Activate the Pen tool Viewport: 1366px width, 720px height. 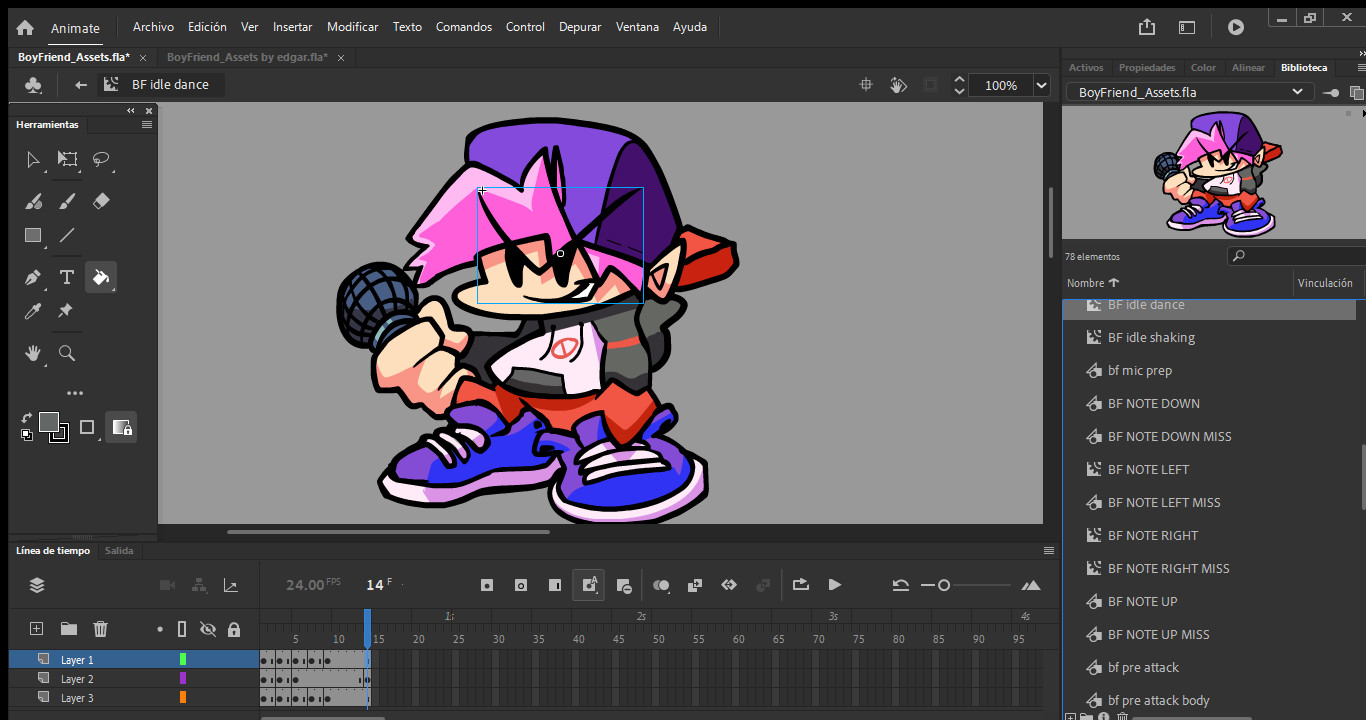coord(33,277)
